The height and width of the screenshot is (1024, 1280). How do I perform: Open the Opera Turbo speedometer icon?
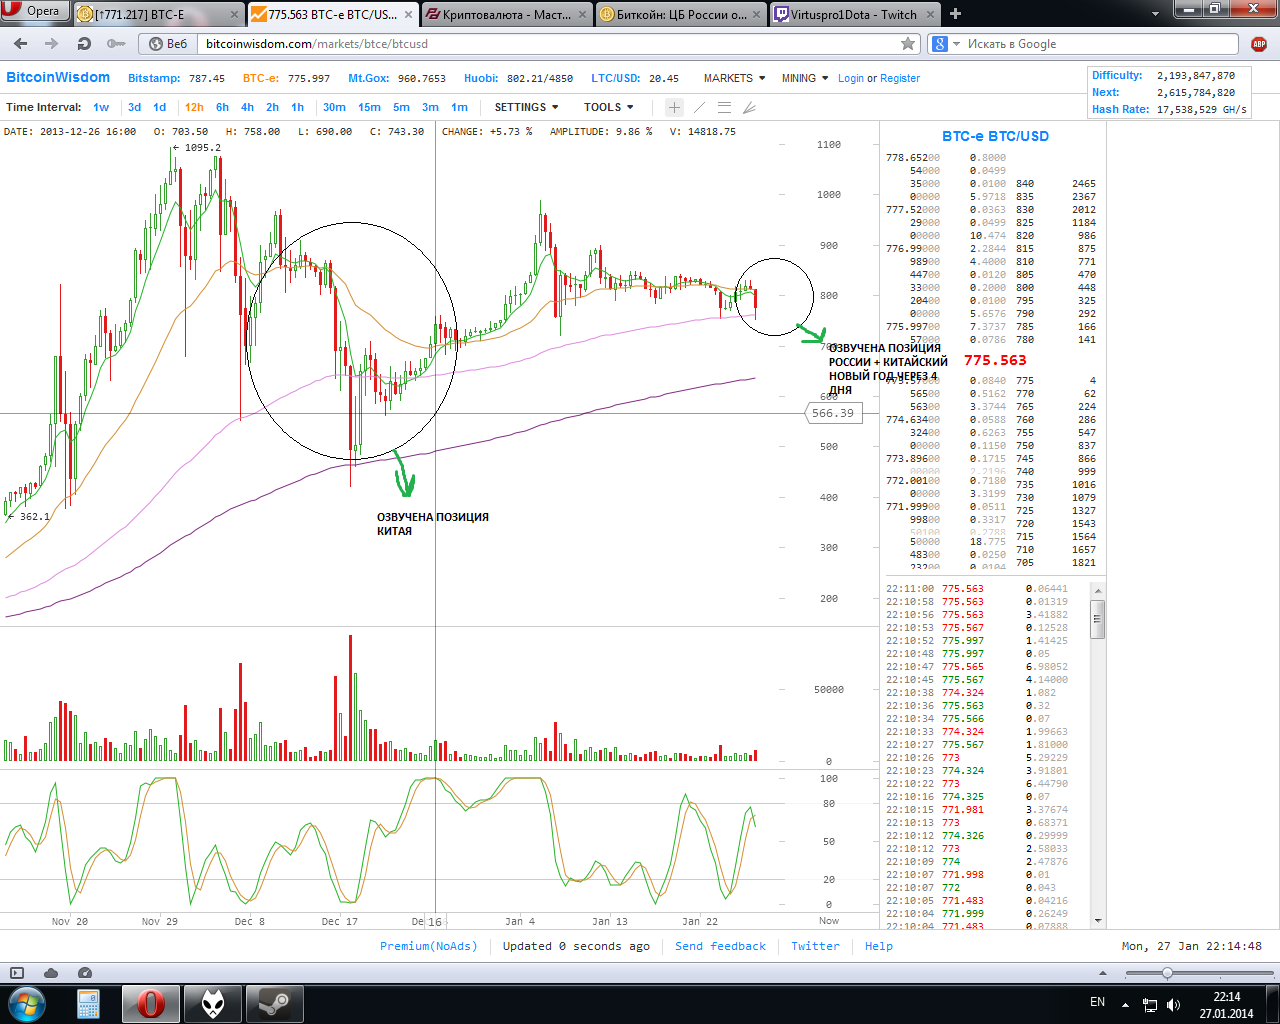(x=85, y=973)
